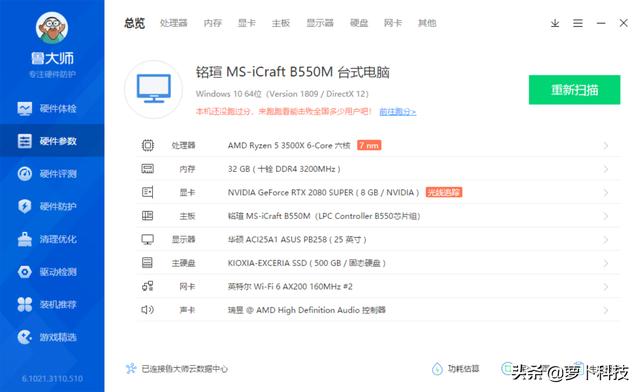This screenshot has width=640, height=392.
Task: Click the 32 GB DDR4 3200MHz text
Action: click(284, 169)
